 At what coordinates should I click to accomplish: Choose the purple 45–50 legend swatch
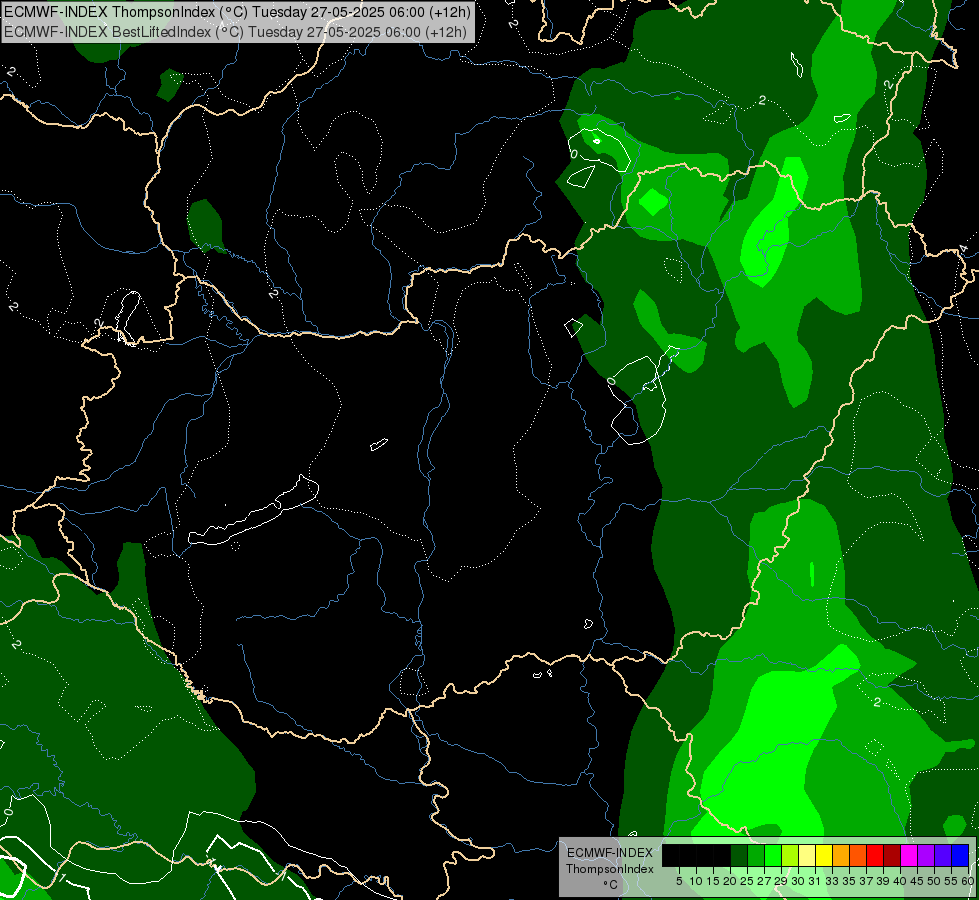coord(926,855)
